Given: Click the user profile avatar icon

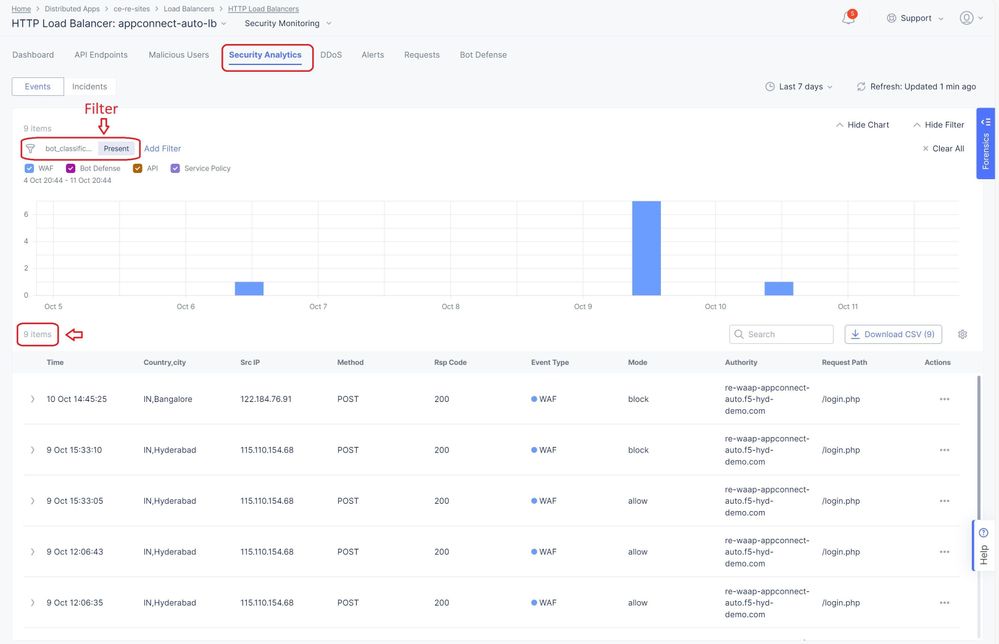Looking at the screenshot, I should [x=966, y=18].
